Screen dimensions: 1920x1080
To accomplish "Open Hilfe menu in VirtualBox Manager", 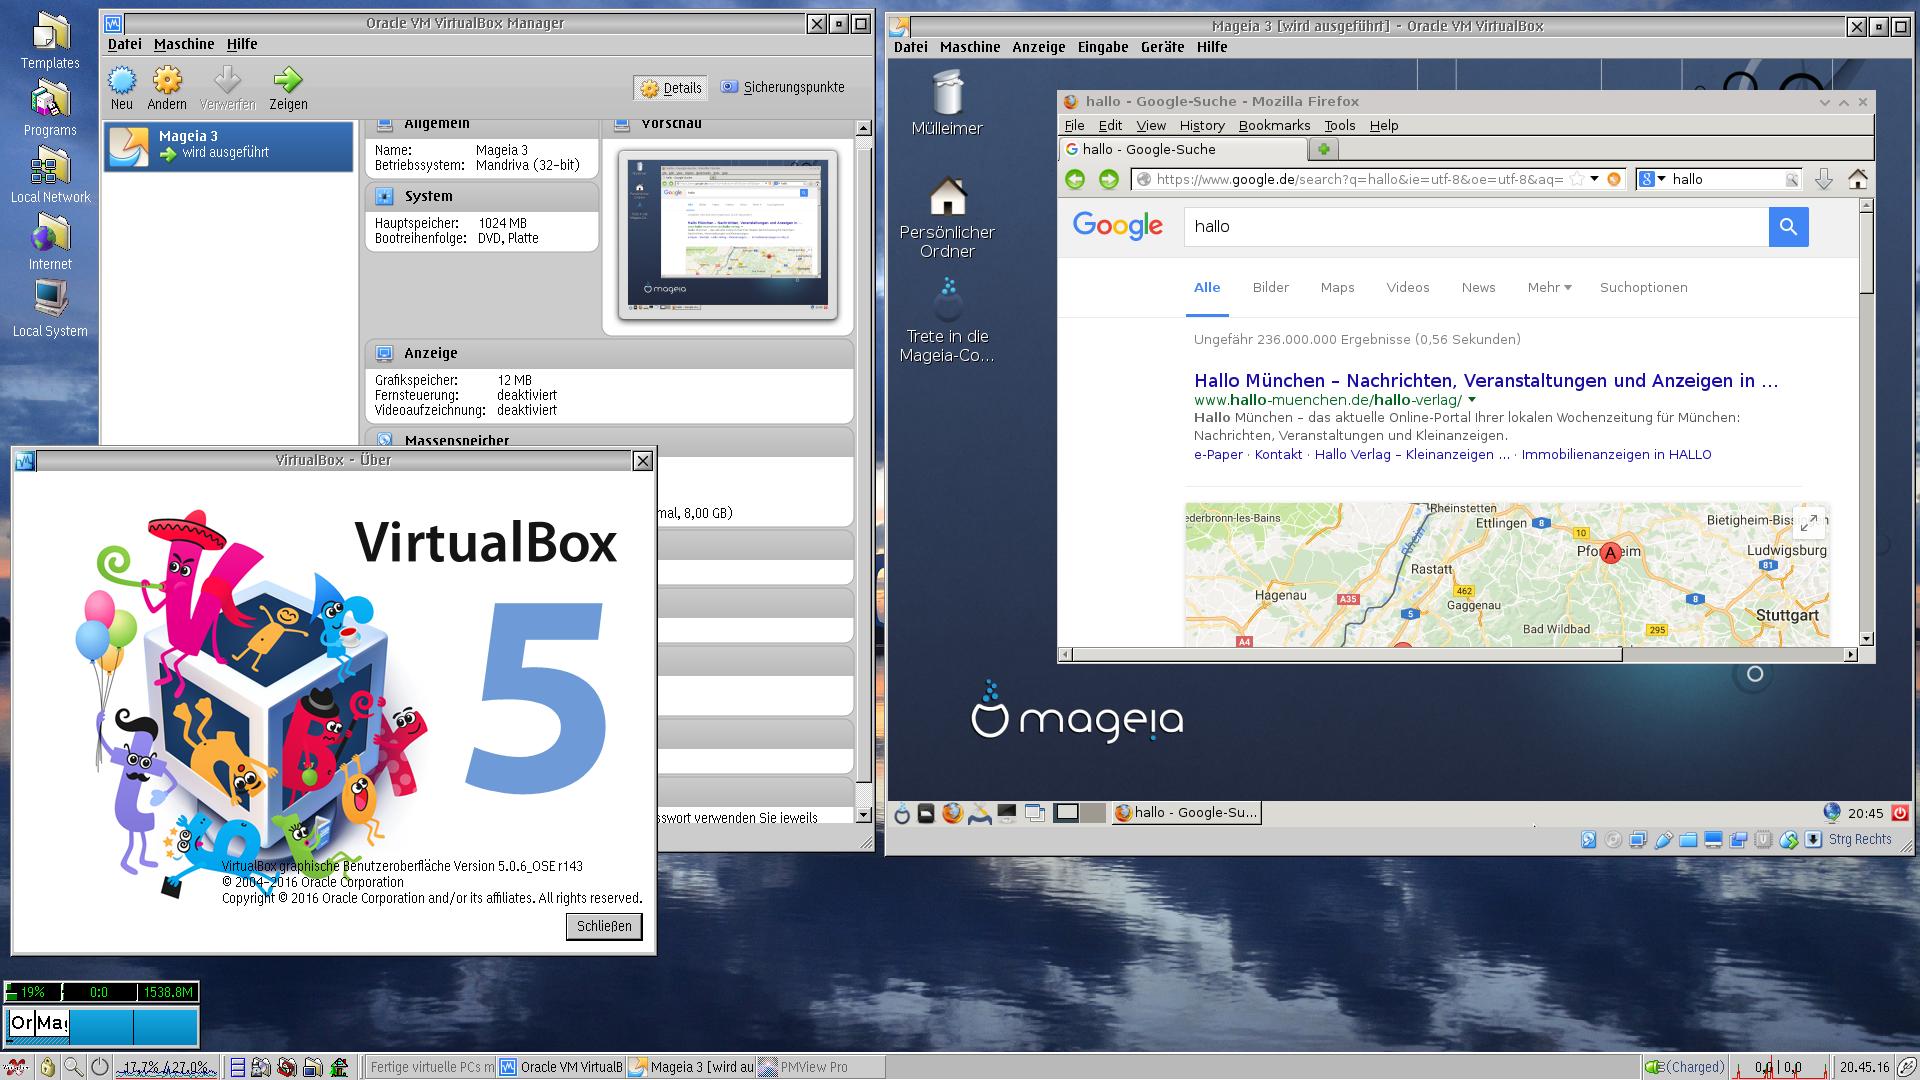I will (x=242, y=44).
